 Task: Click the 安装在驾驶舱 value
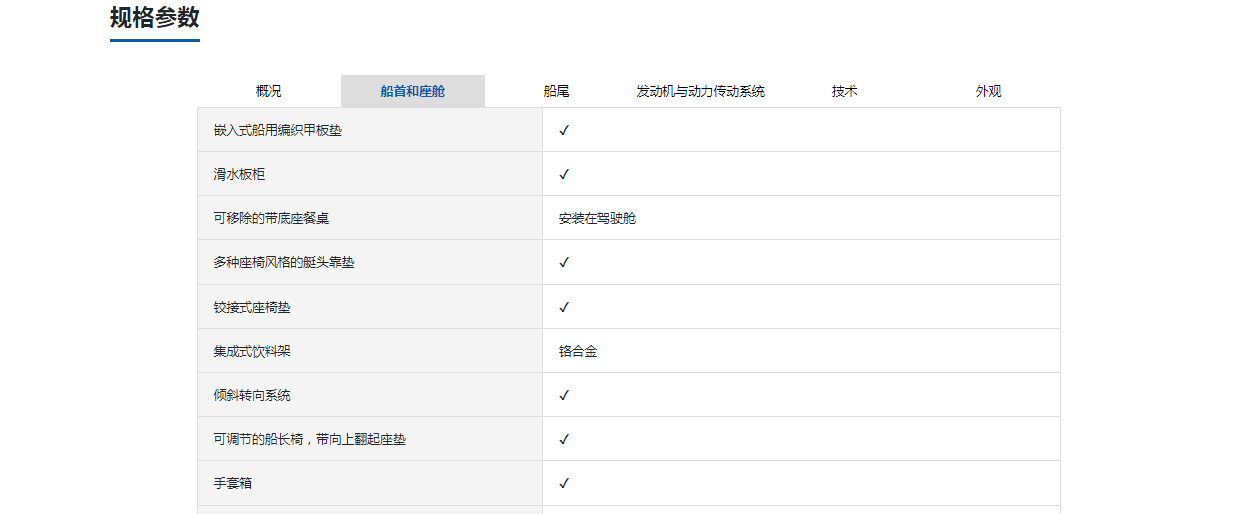597,218
